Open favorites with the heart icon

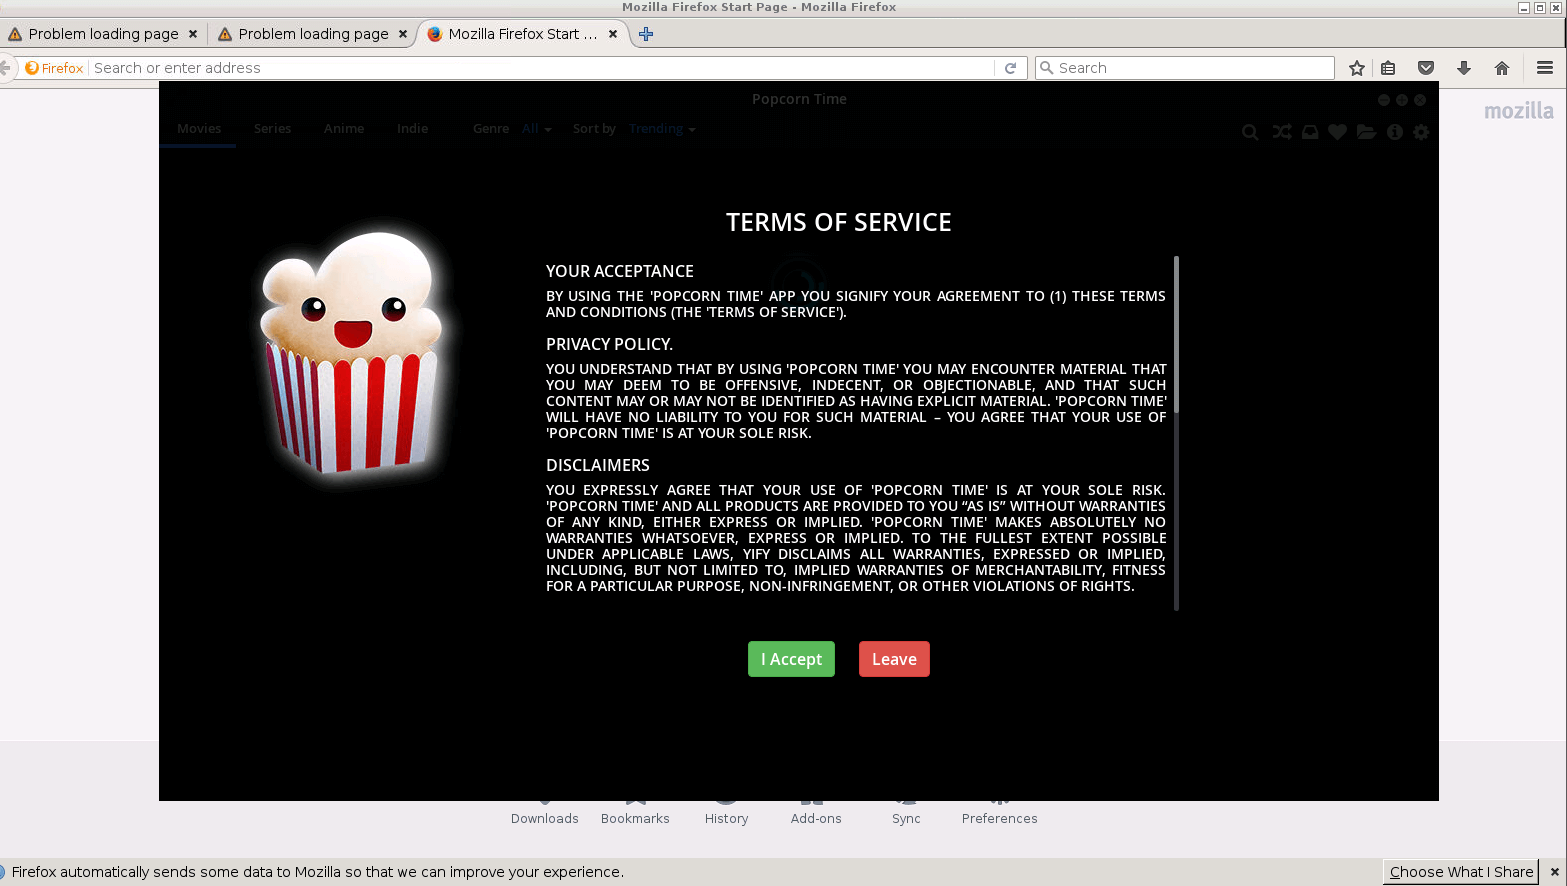coord(1338,131)
